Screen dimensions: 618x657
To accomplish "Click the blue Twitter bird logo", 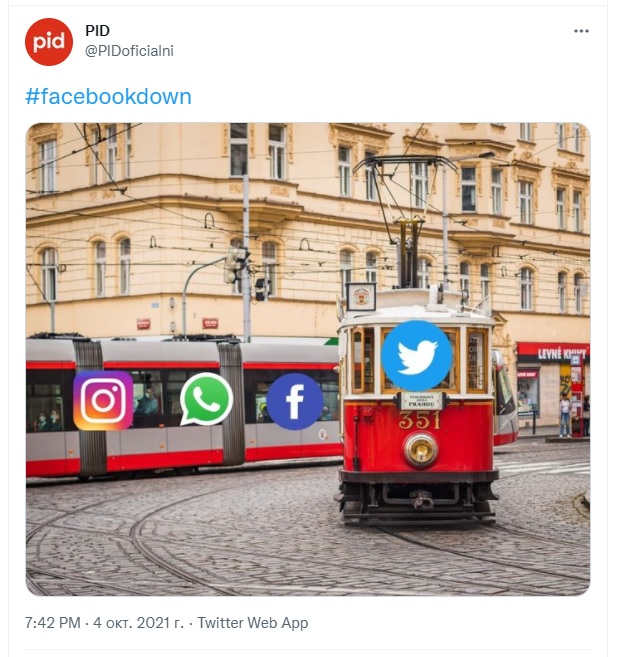I will point(416,355).
